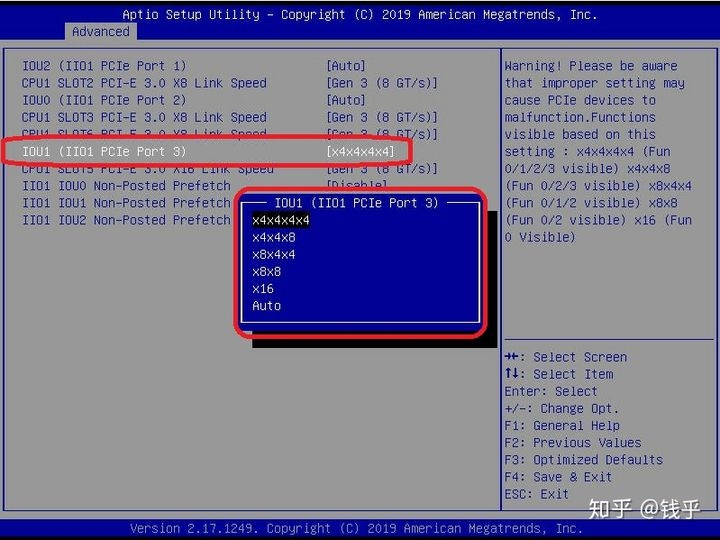Select IIO1 IOU2 Non-Posted Prefetch setting

pos(126,220)
